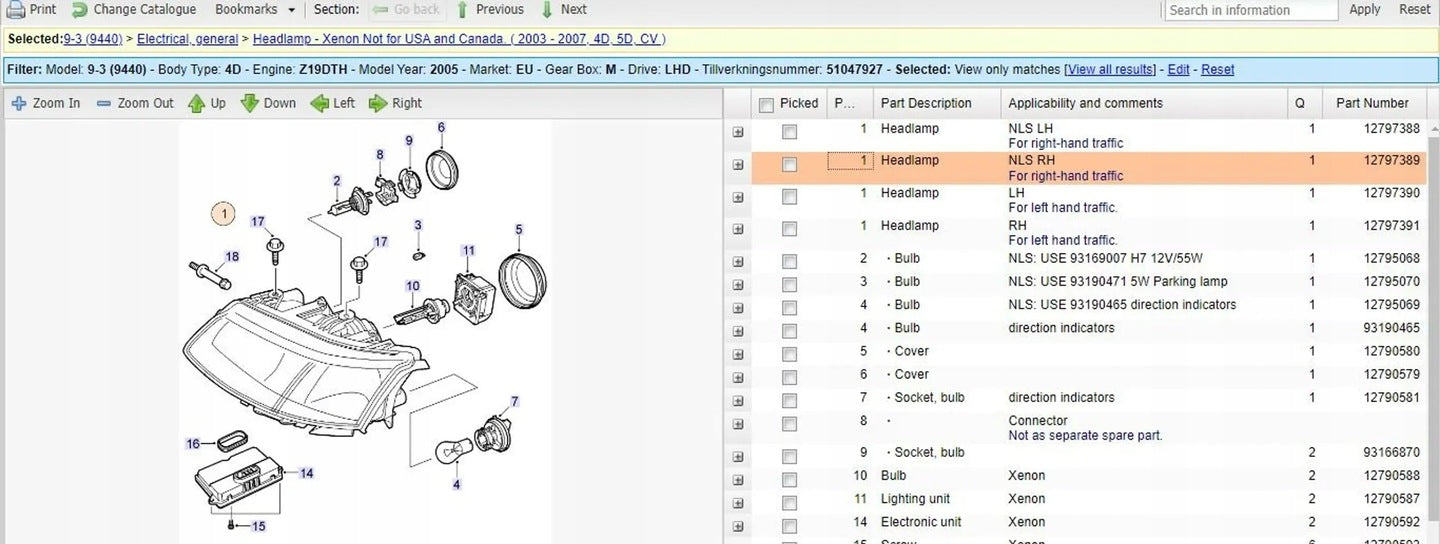This screenshot has height=544, width=1440.
Task: Pan diagram Left with the arrow
Action: (x=319, y=103)
